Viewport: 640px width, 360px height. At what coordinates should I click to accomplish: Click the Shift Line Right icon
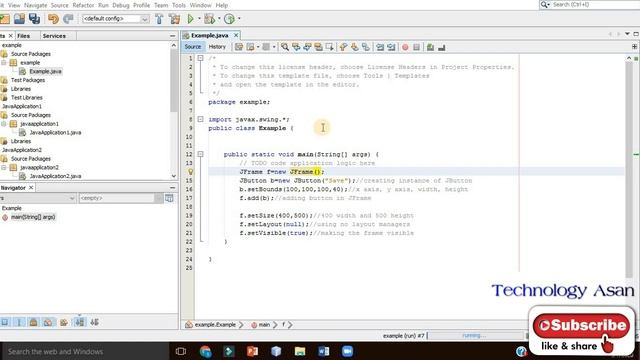391,47
